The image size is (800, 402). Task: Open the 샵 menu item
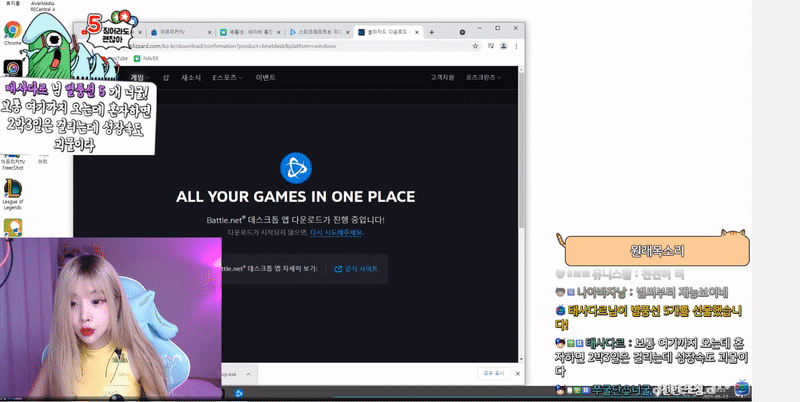pos(166,78)
